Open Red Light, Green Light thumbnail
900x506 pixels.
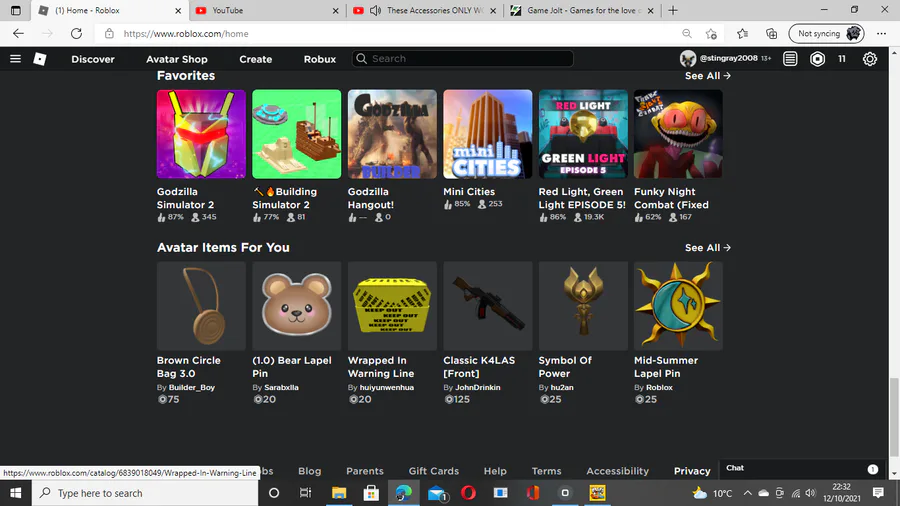coord(583,134)
